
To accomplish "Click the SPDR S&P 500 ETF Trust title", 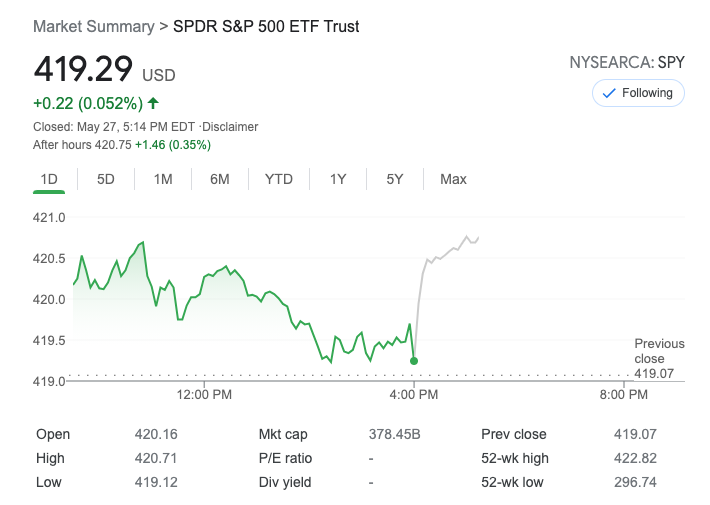I will [266, 26].
